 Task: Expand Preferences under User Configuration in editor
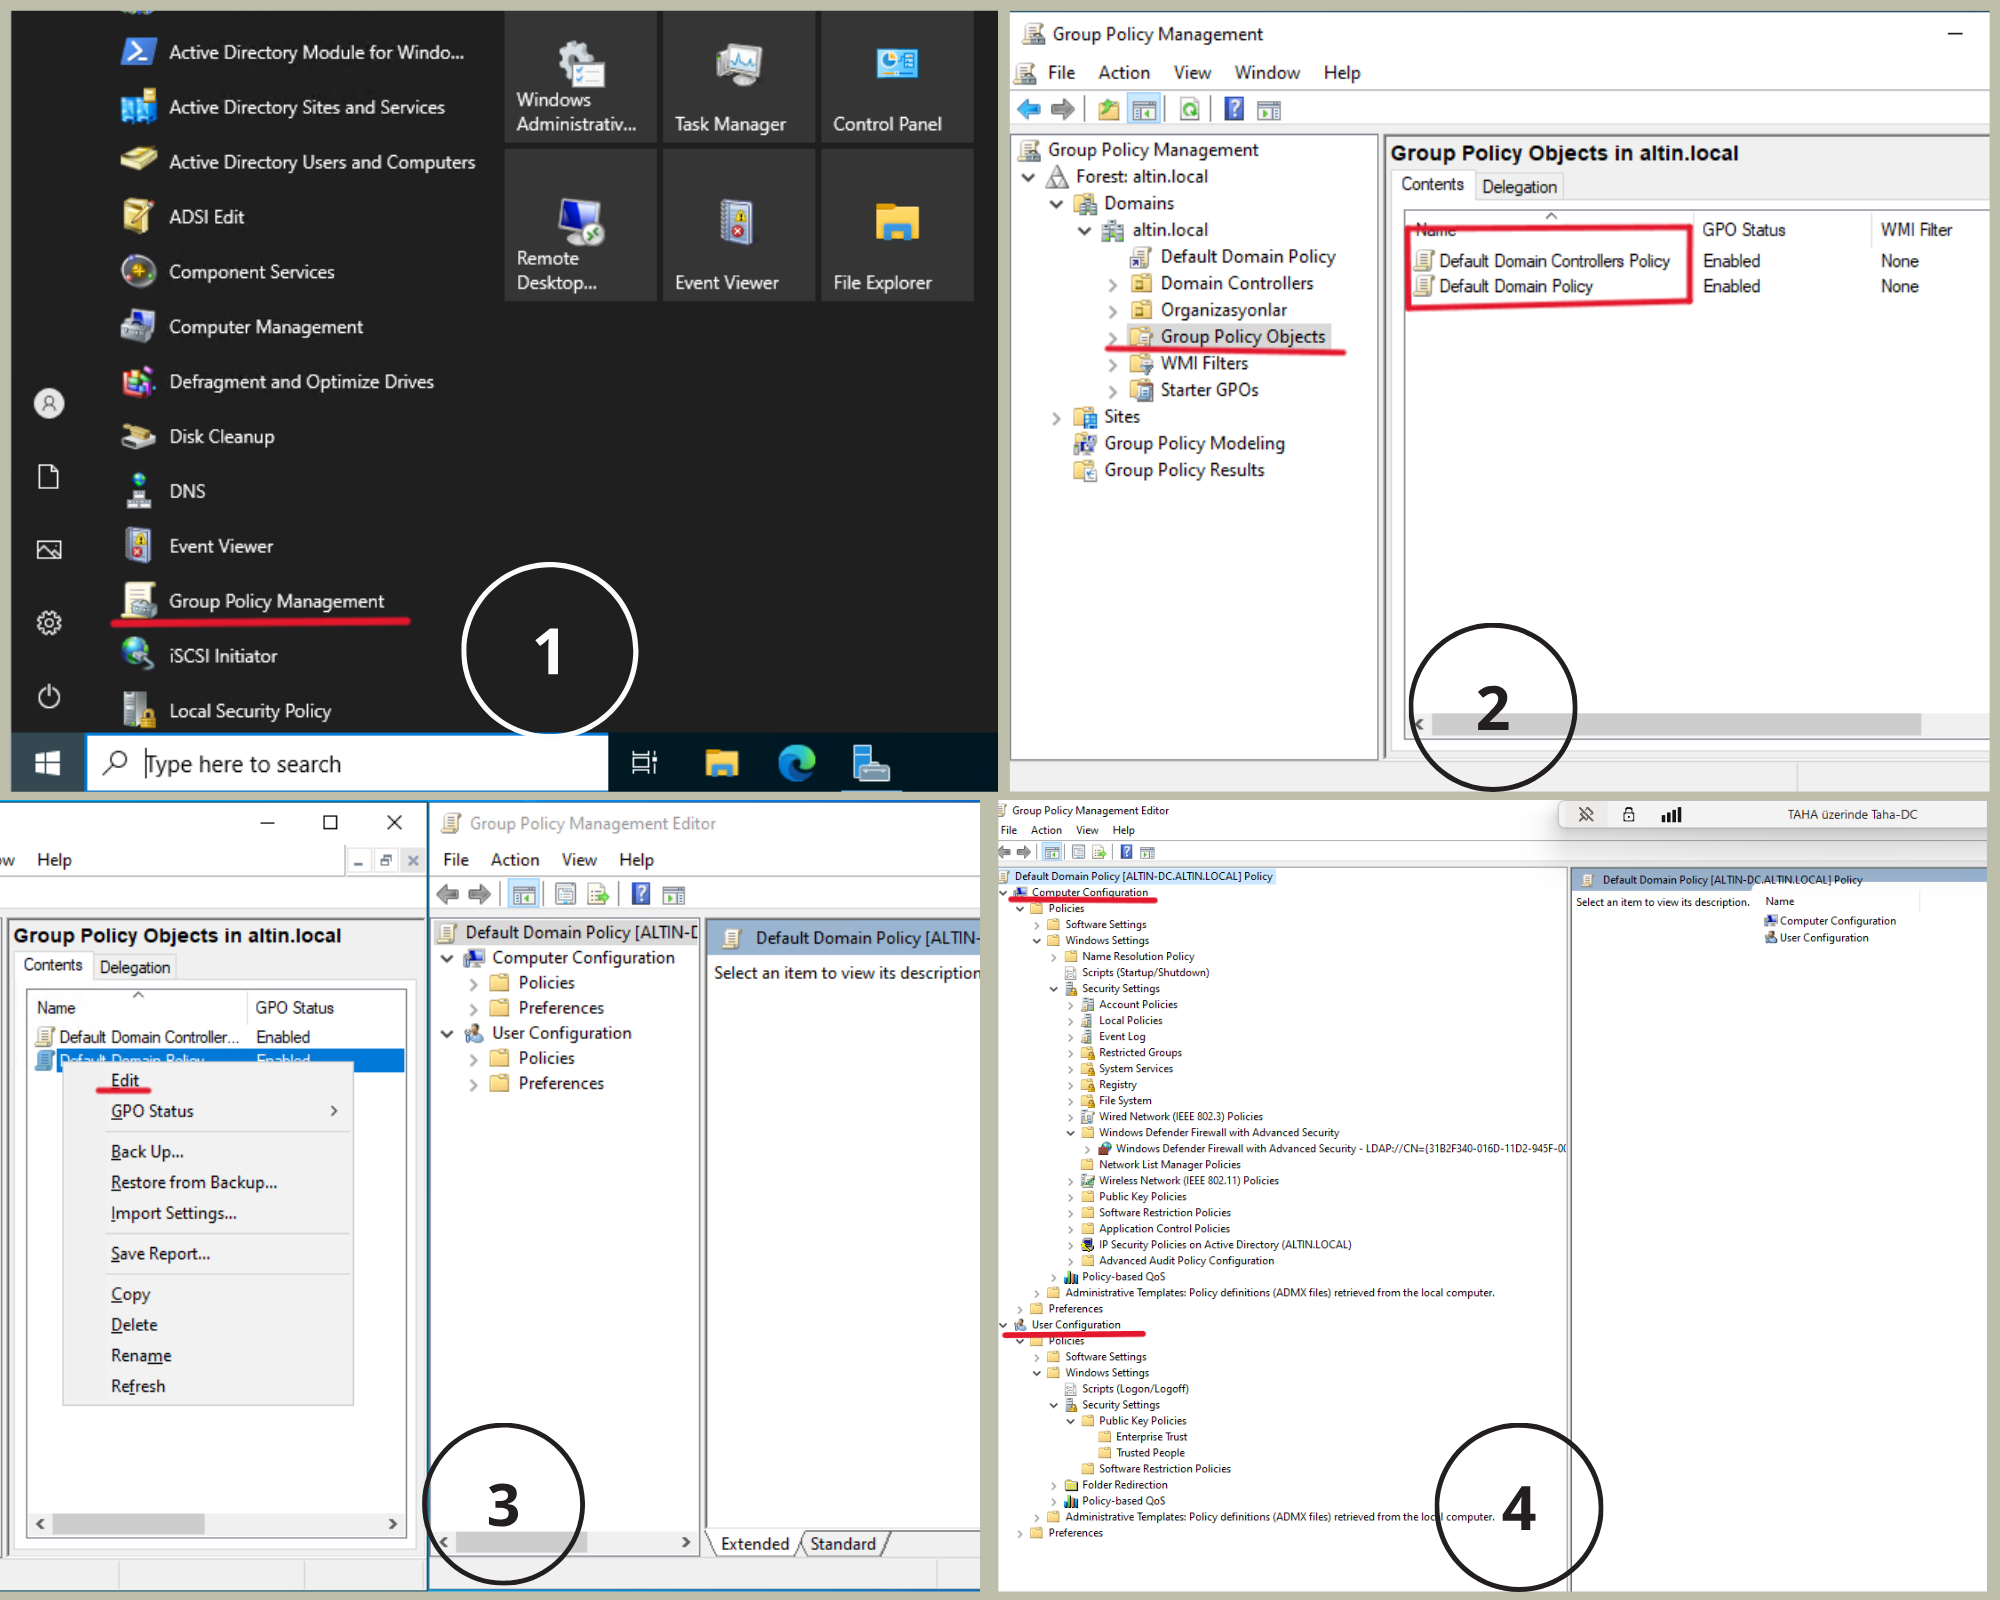(473, 1084)
